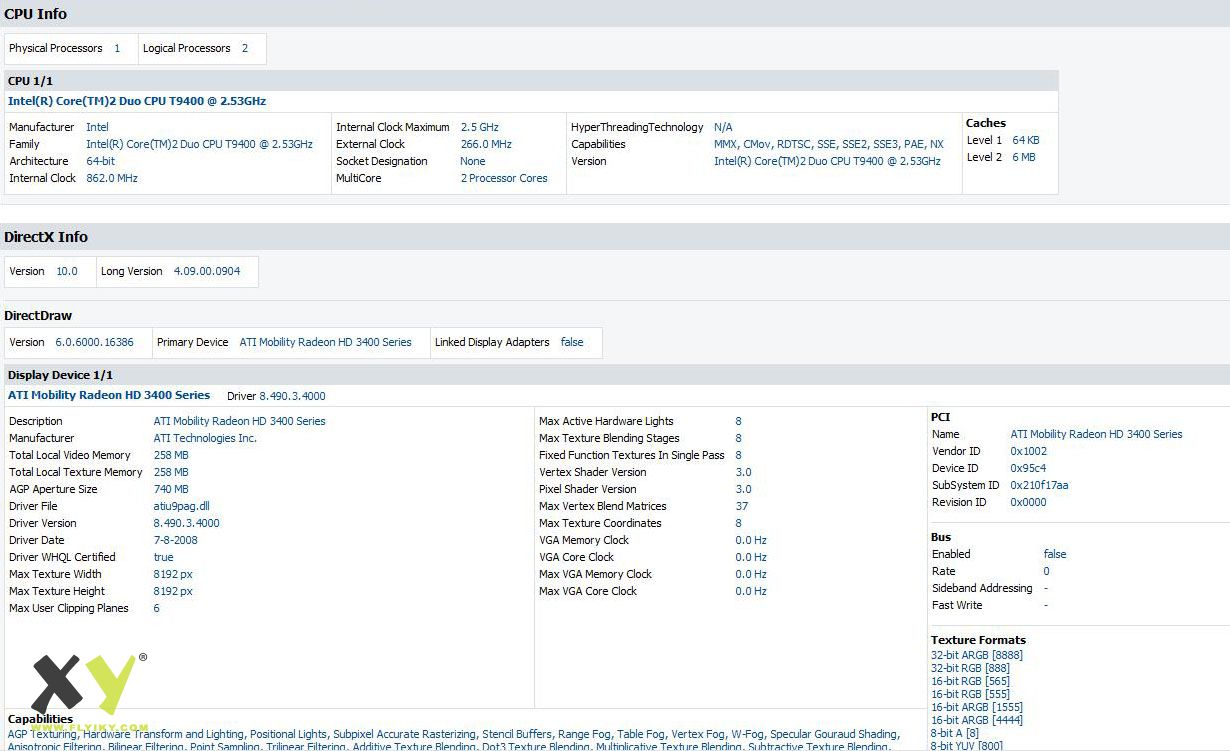Click the "DirectX Info" section heading

[x=46, y=237]
